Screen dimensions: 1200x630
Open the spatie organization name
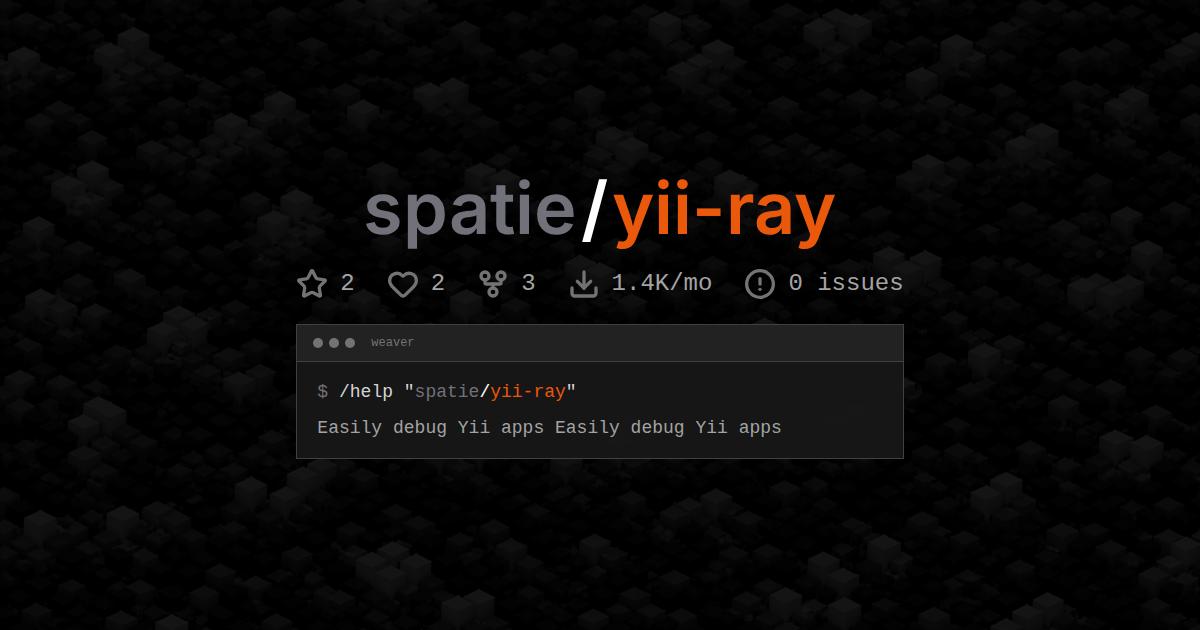[x=470, y=210]
